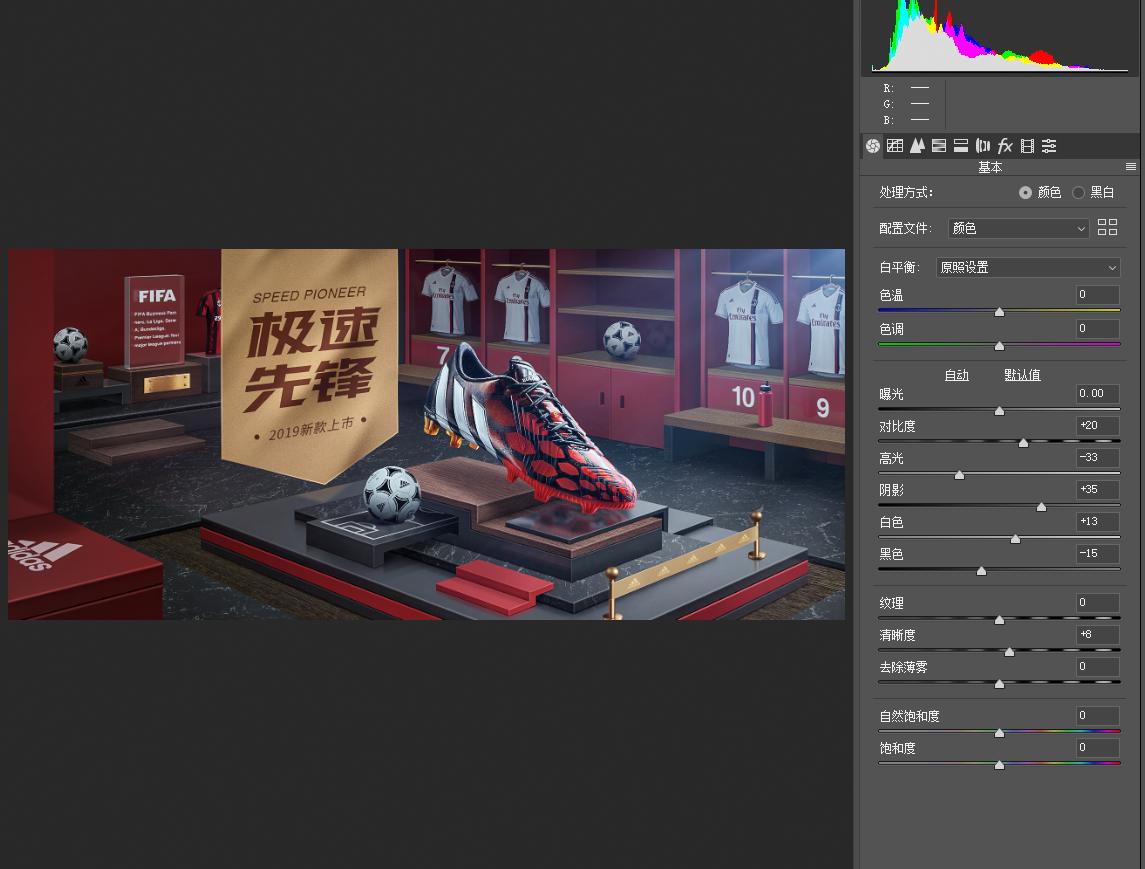Open the 基本 panel flyout menu

(x=1131, y=167)
